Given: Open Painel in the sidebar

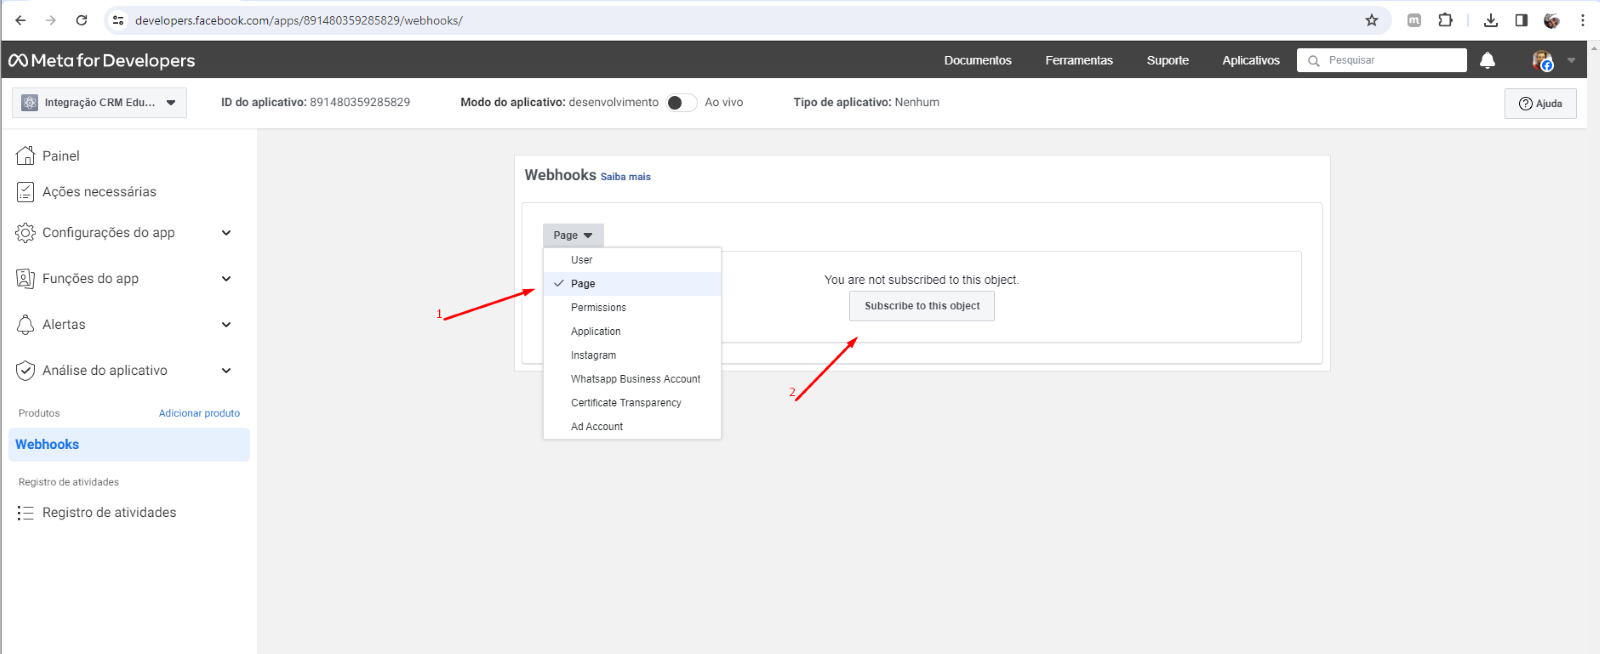Looking at the screenshot, I should click(61, 156).
